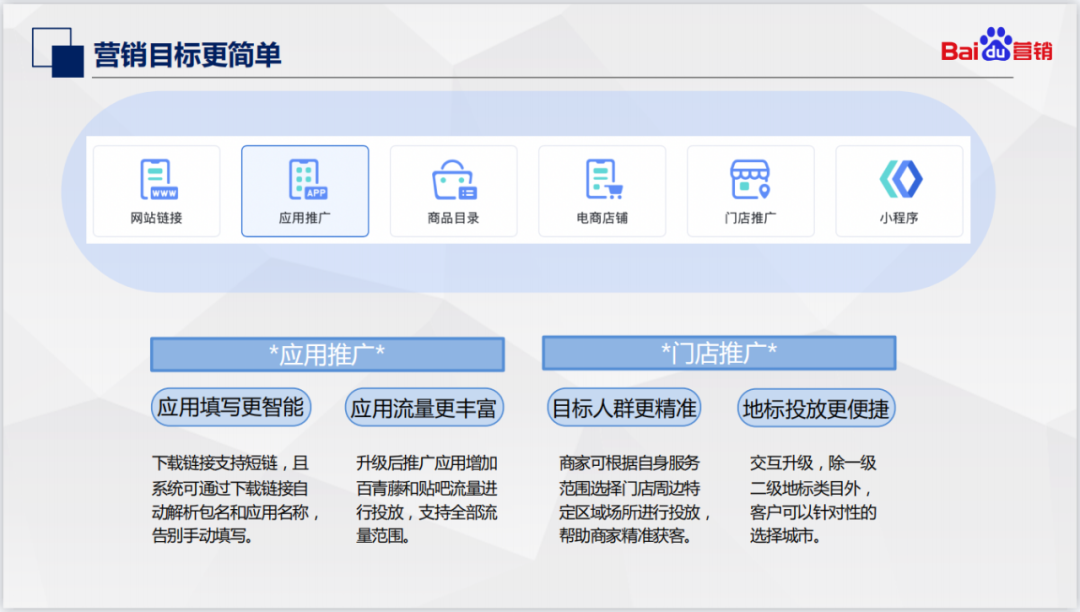Click the 地标投放更便捷 pill

tap(816, 409)
